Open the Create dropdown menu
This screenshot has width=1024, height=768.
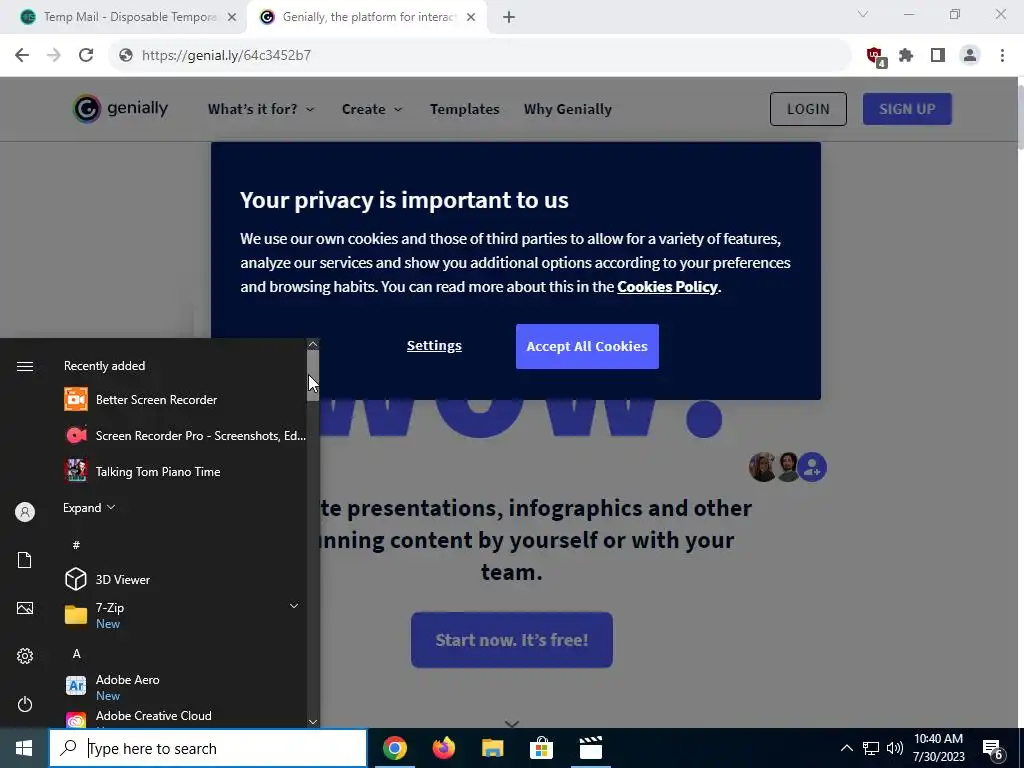[x=372, y=109]
